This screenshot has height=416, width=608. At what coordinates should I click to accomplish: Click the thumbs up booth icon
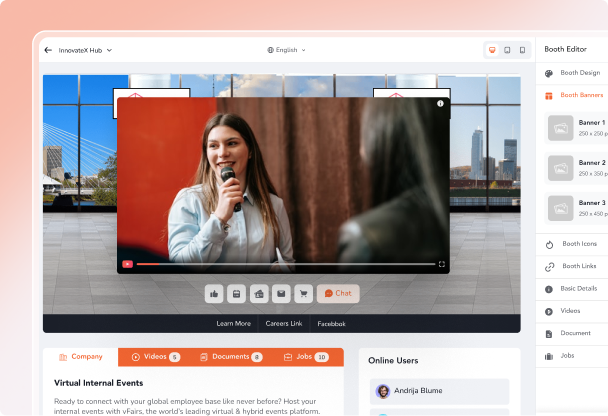click(x=214, y=294)
